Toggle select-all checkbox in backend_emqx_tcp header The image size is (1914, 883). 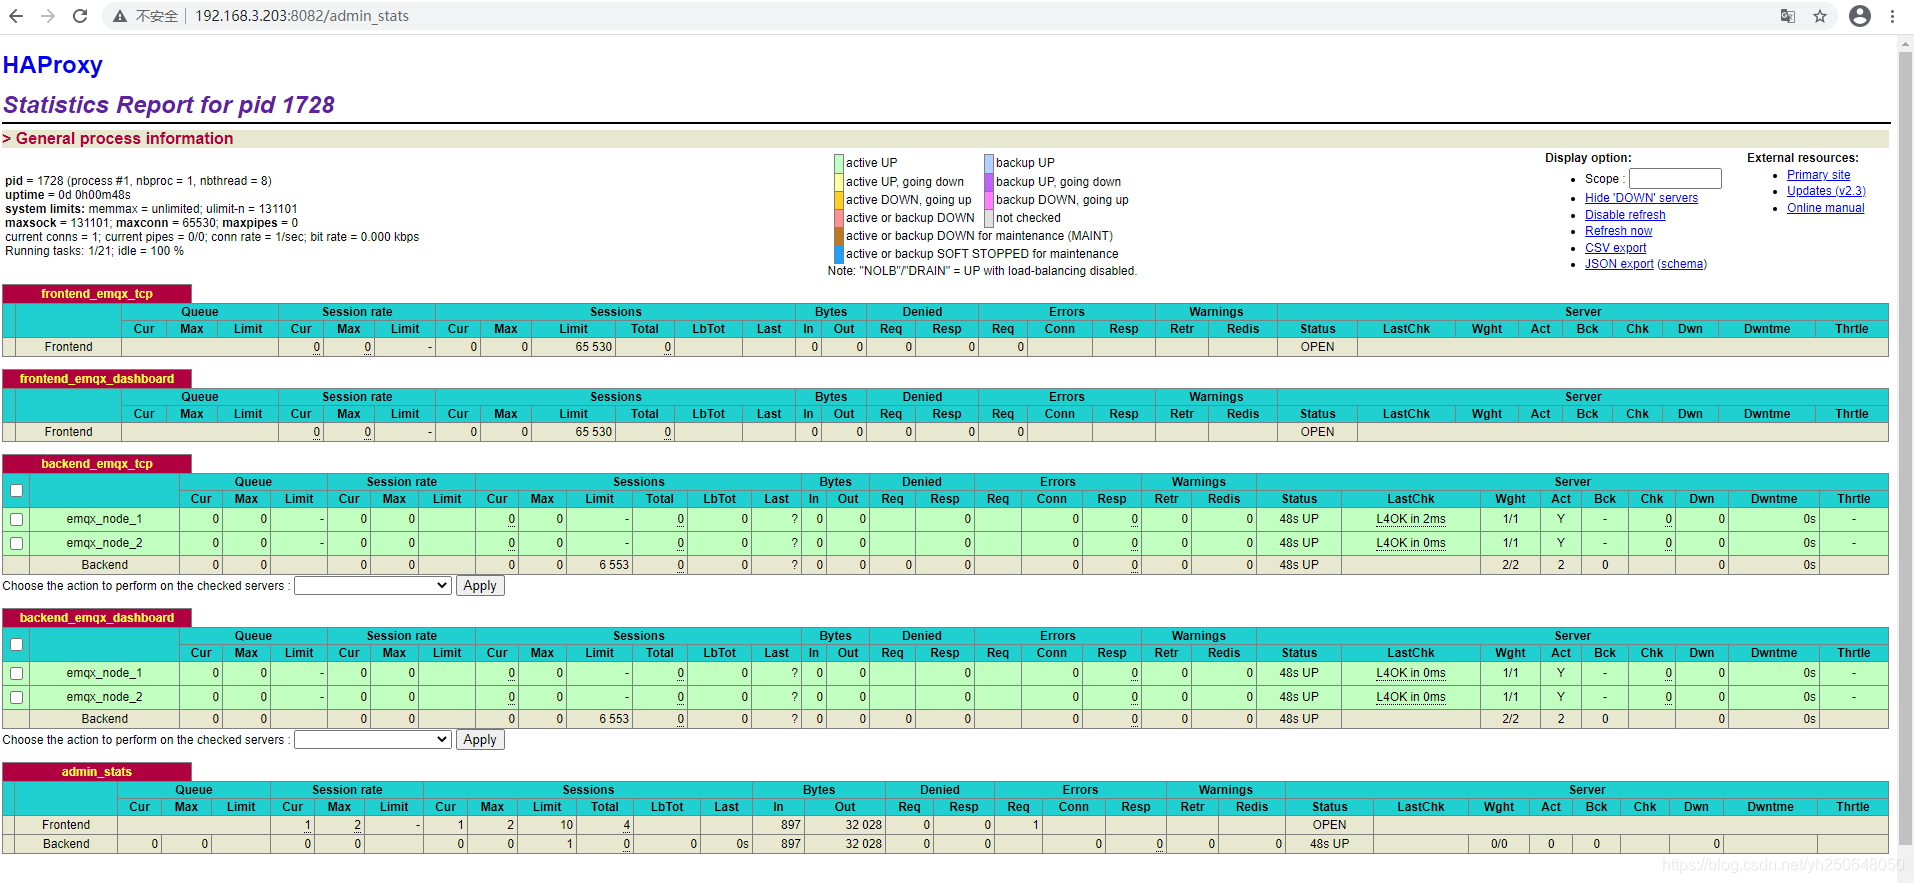(16, 491)
